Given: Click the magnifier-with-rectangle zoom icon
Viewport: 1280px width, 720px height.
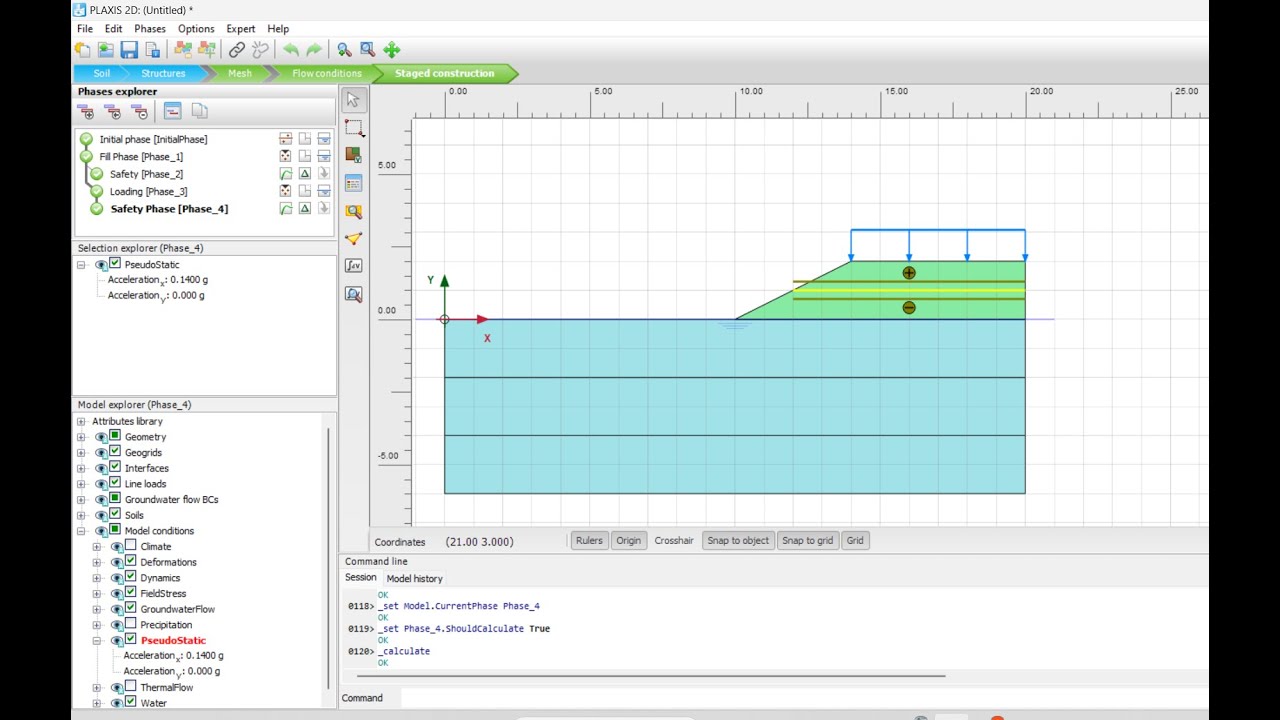Looking at the screenshot, I should click(x=367, y=49).
